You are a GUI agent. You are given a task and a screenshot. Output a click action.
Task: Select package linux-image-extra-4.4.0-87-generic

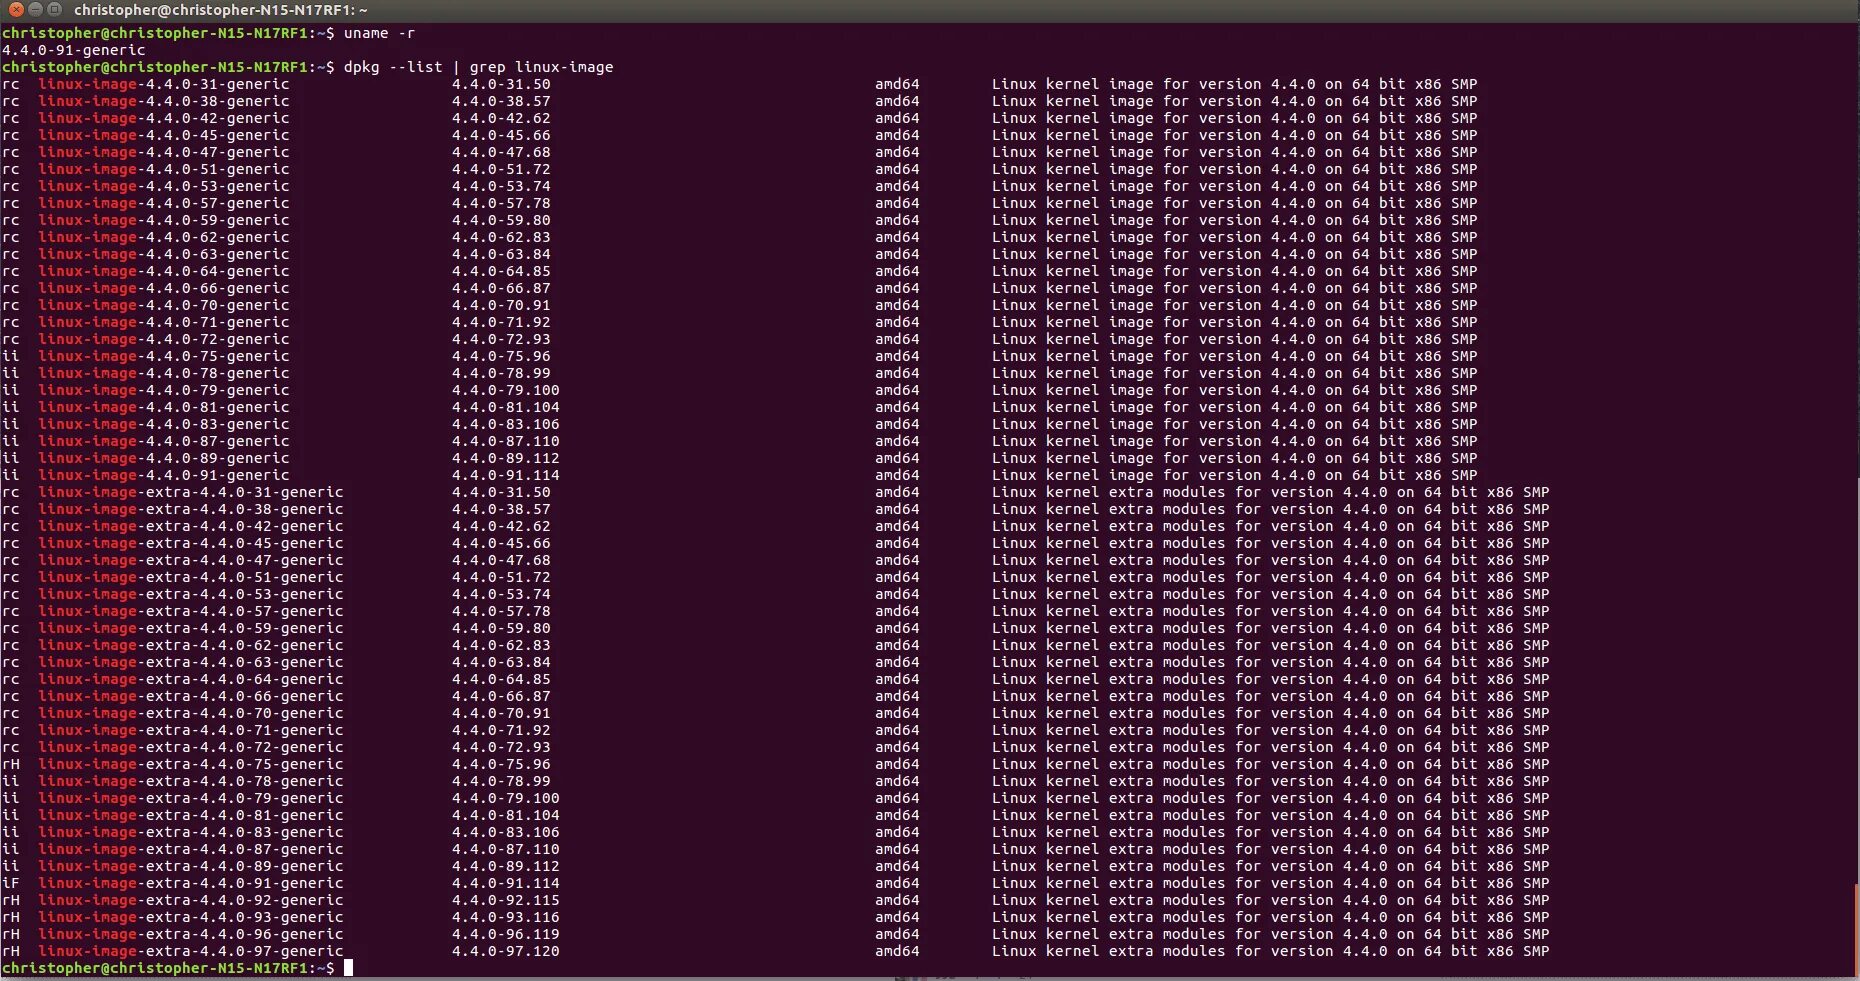coord(191,849)
